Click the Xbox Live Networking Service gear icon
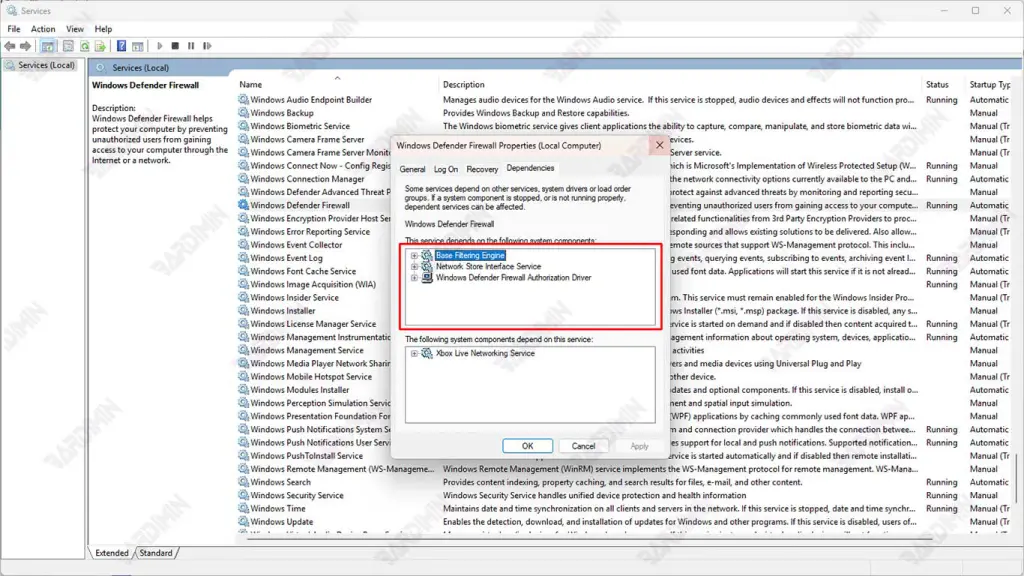The image size is (1024, 576). pyautogui.click(x=426, y=353)
